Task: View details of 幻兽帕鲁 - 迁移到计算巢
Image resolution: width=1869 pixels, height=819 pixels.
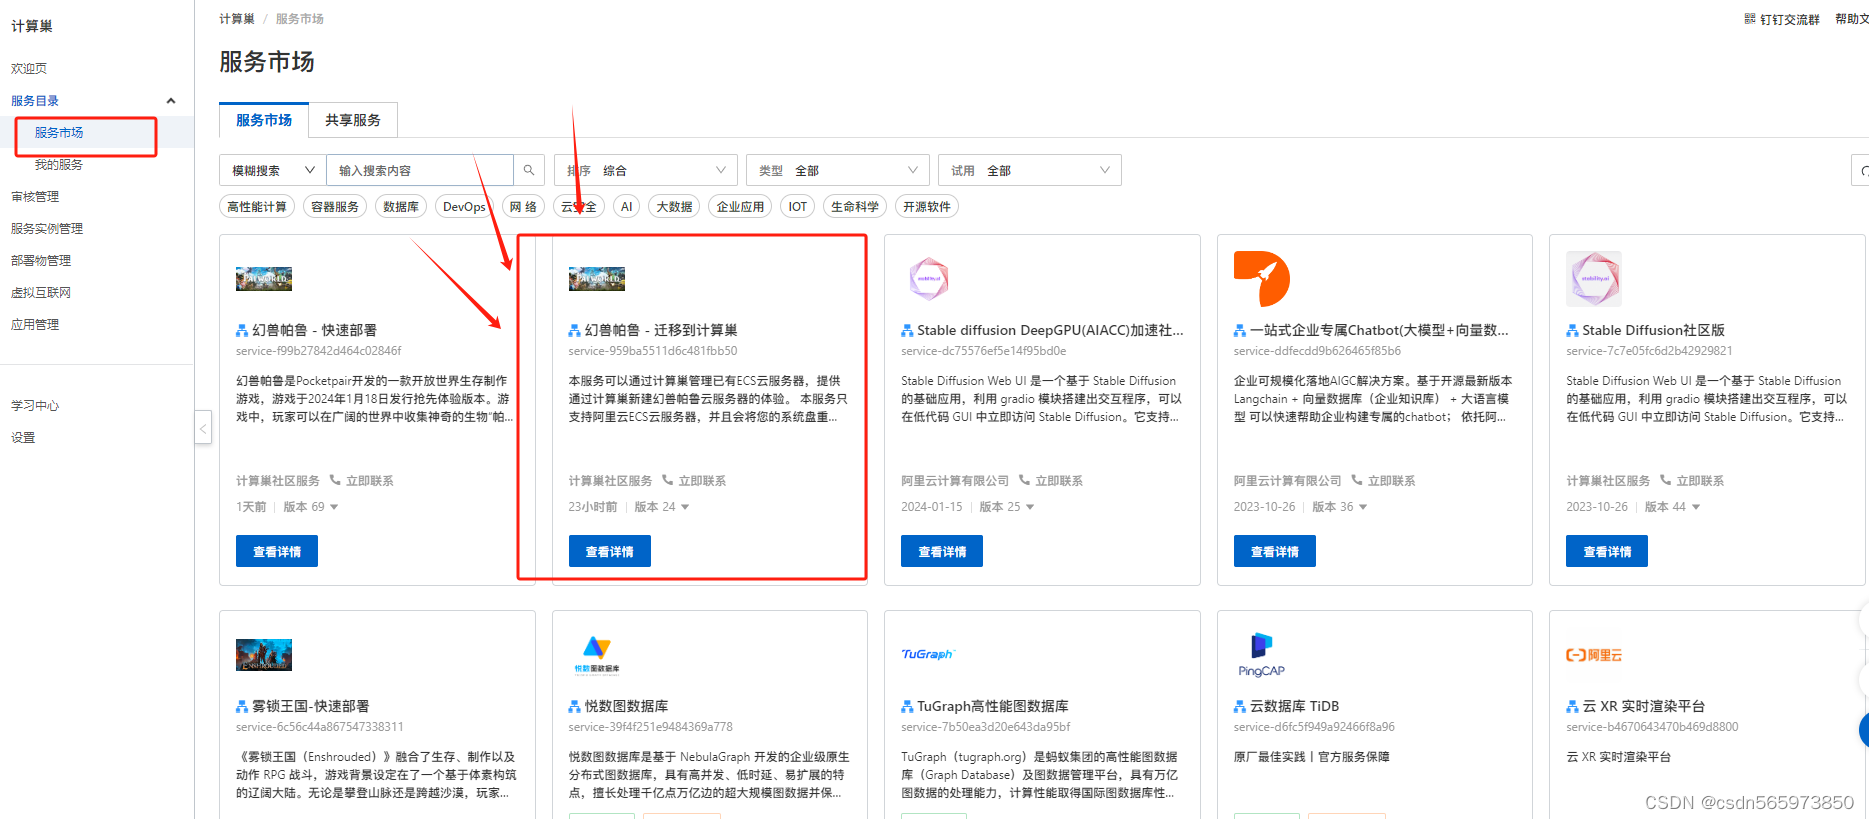Action: click(610, 551)
